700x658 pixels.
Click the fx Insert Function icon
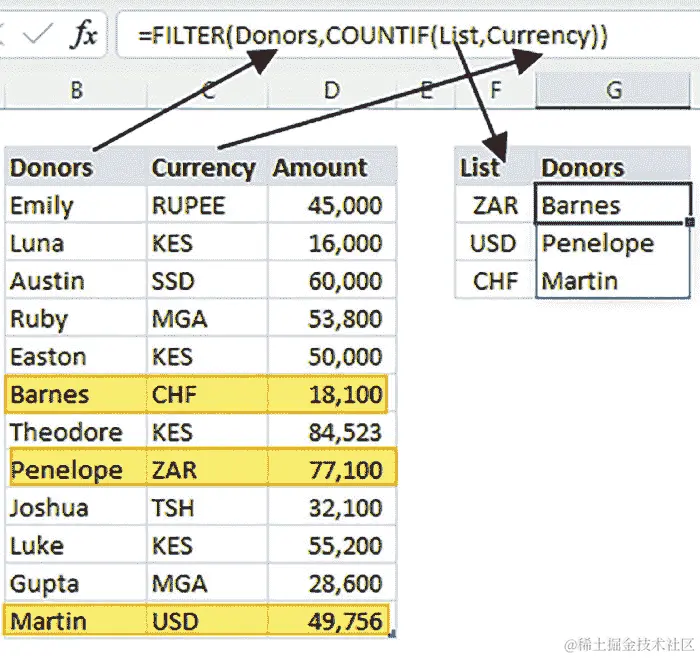click(x=83, y=34)
